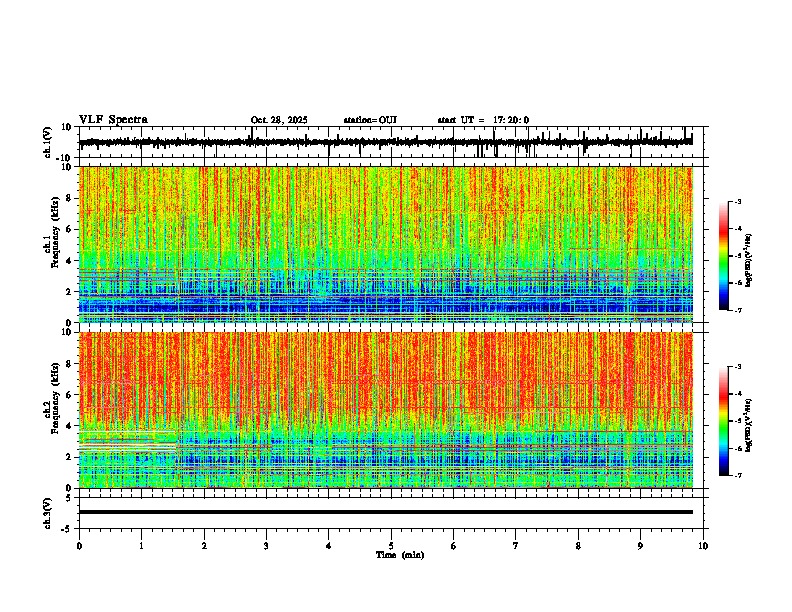Click the ch.2 spectrogram image

pos(386,410)
